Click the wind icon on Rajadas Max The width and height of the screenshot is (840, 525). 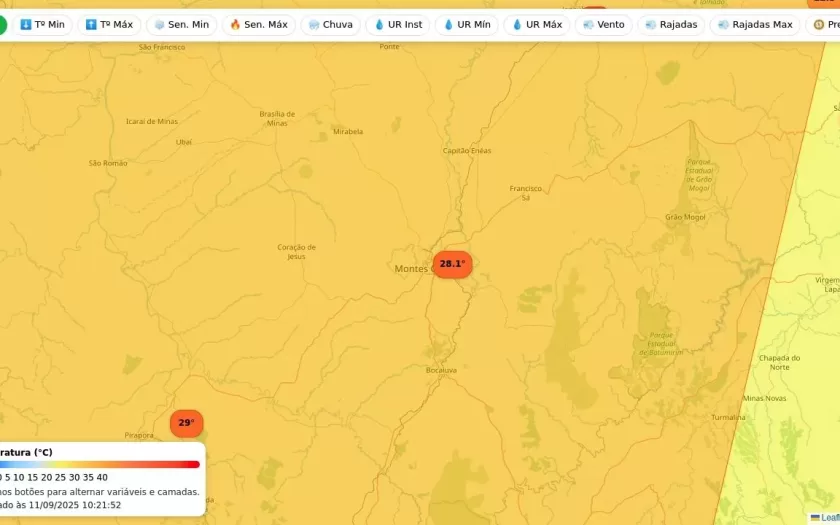tap(723, 25)
